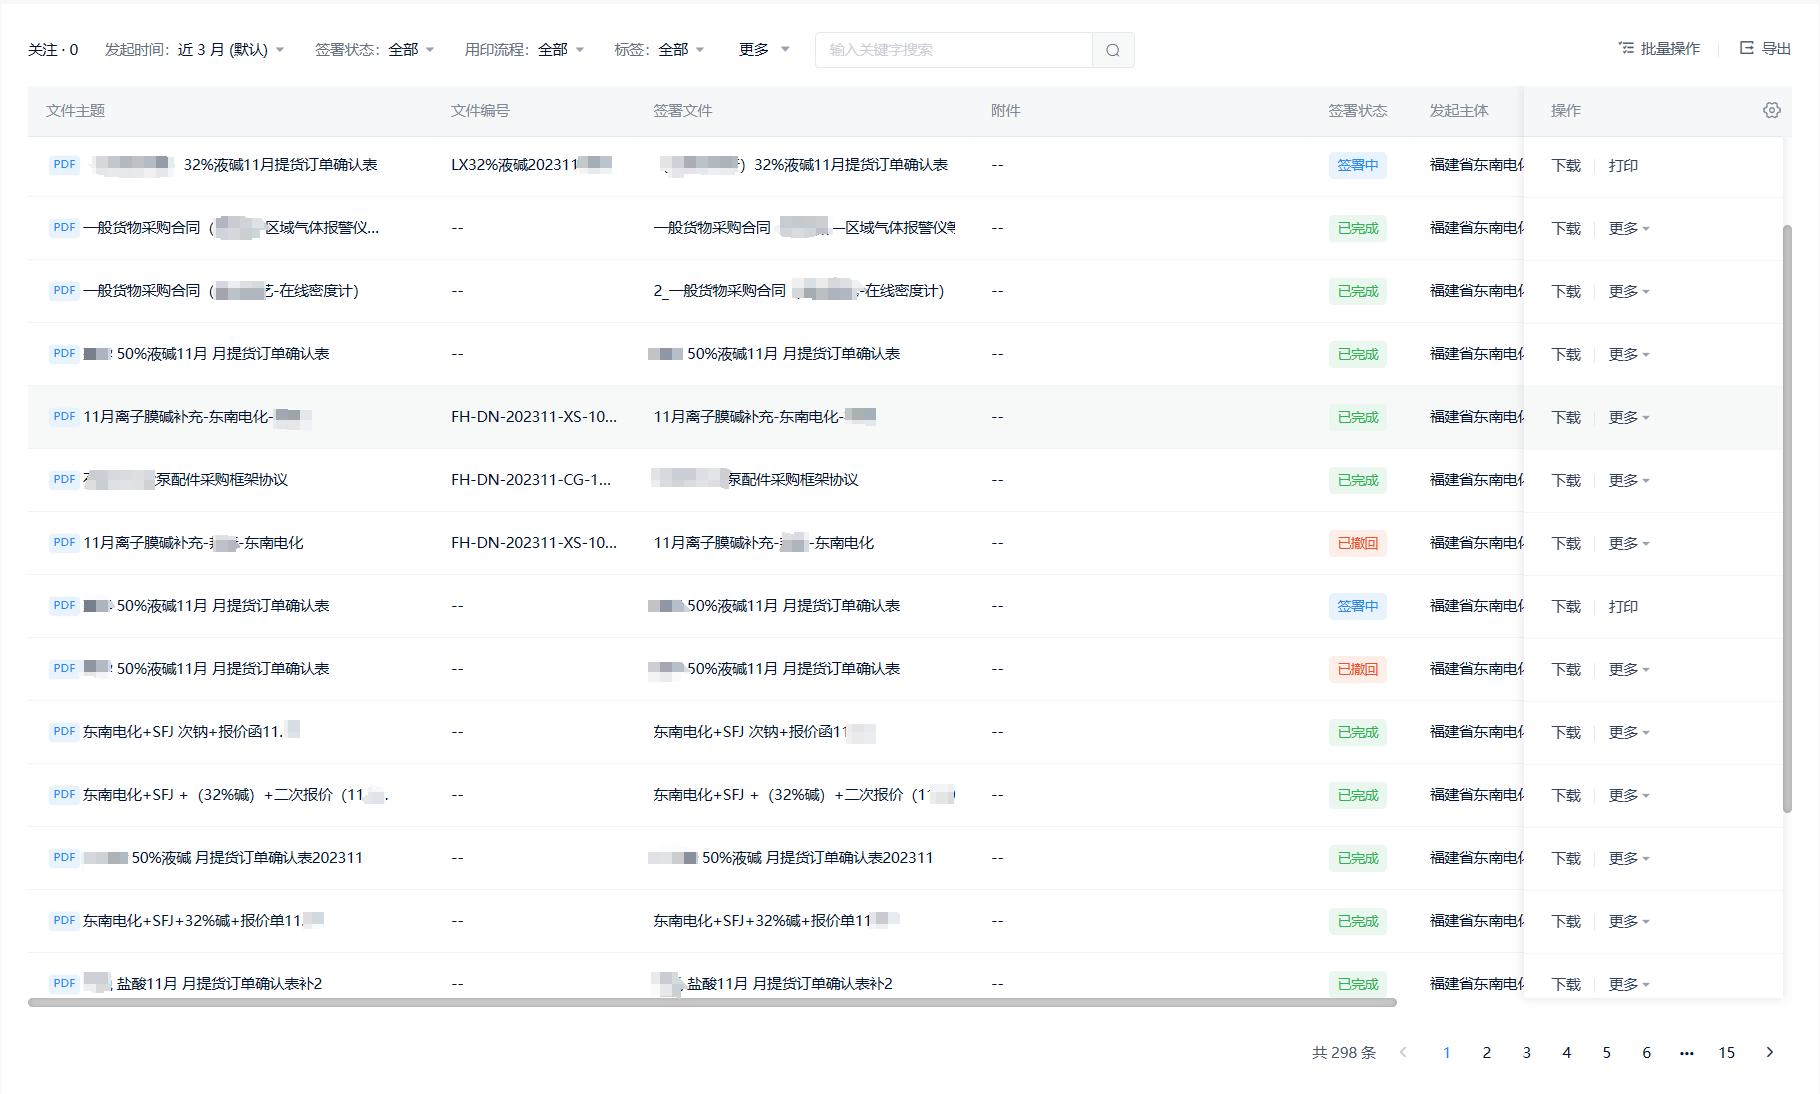Go to next page arrow

tap(1769, 1052)
